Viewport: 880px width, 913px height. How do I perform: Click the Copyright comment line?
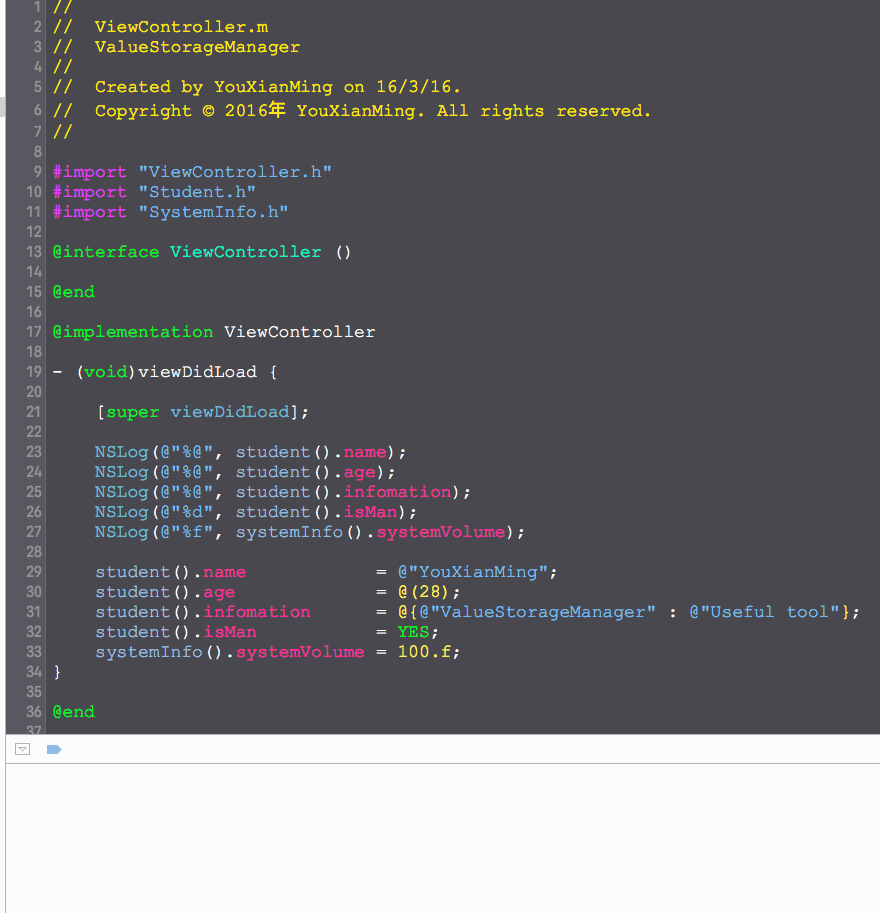352,110
